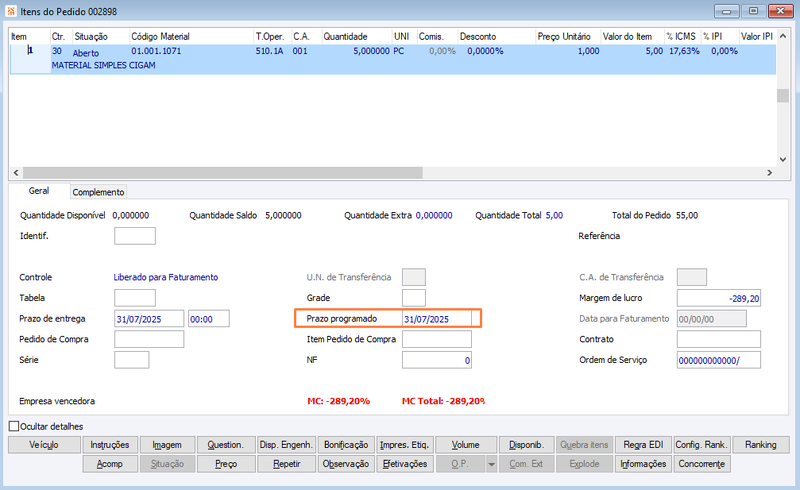Click the % ICMS column header
Screen dimensions: 800x490
tap(682, 36)
